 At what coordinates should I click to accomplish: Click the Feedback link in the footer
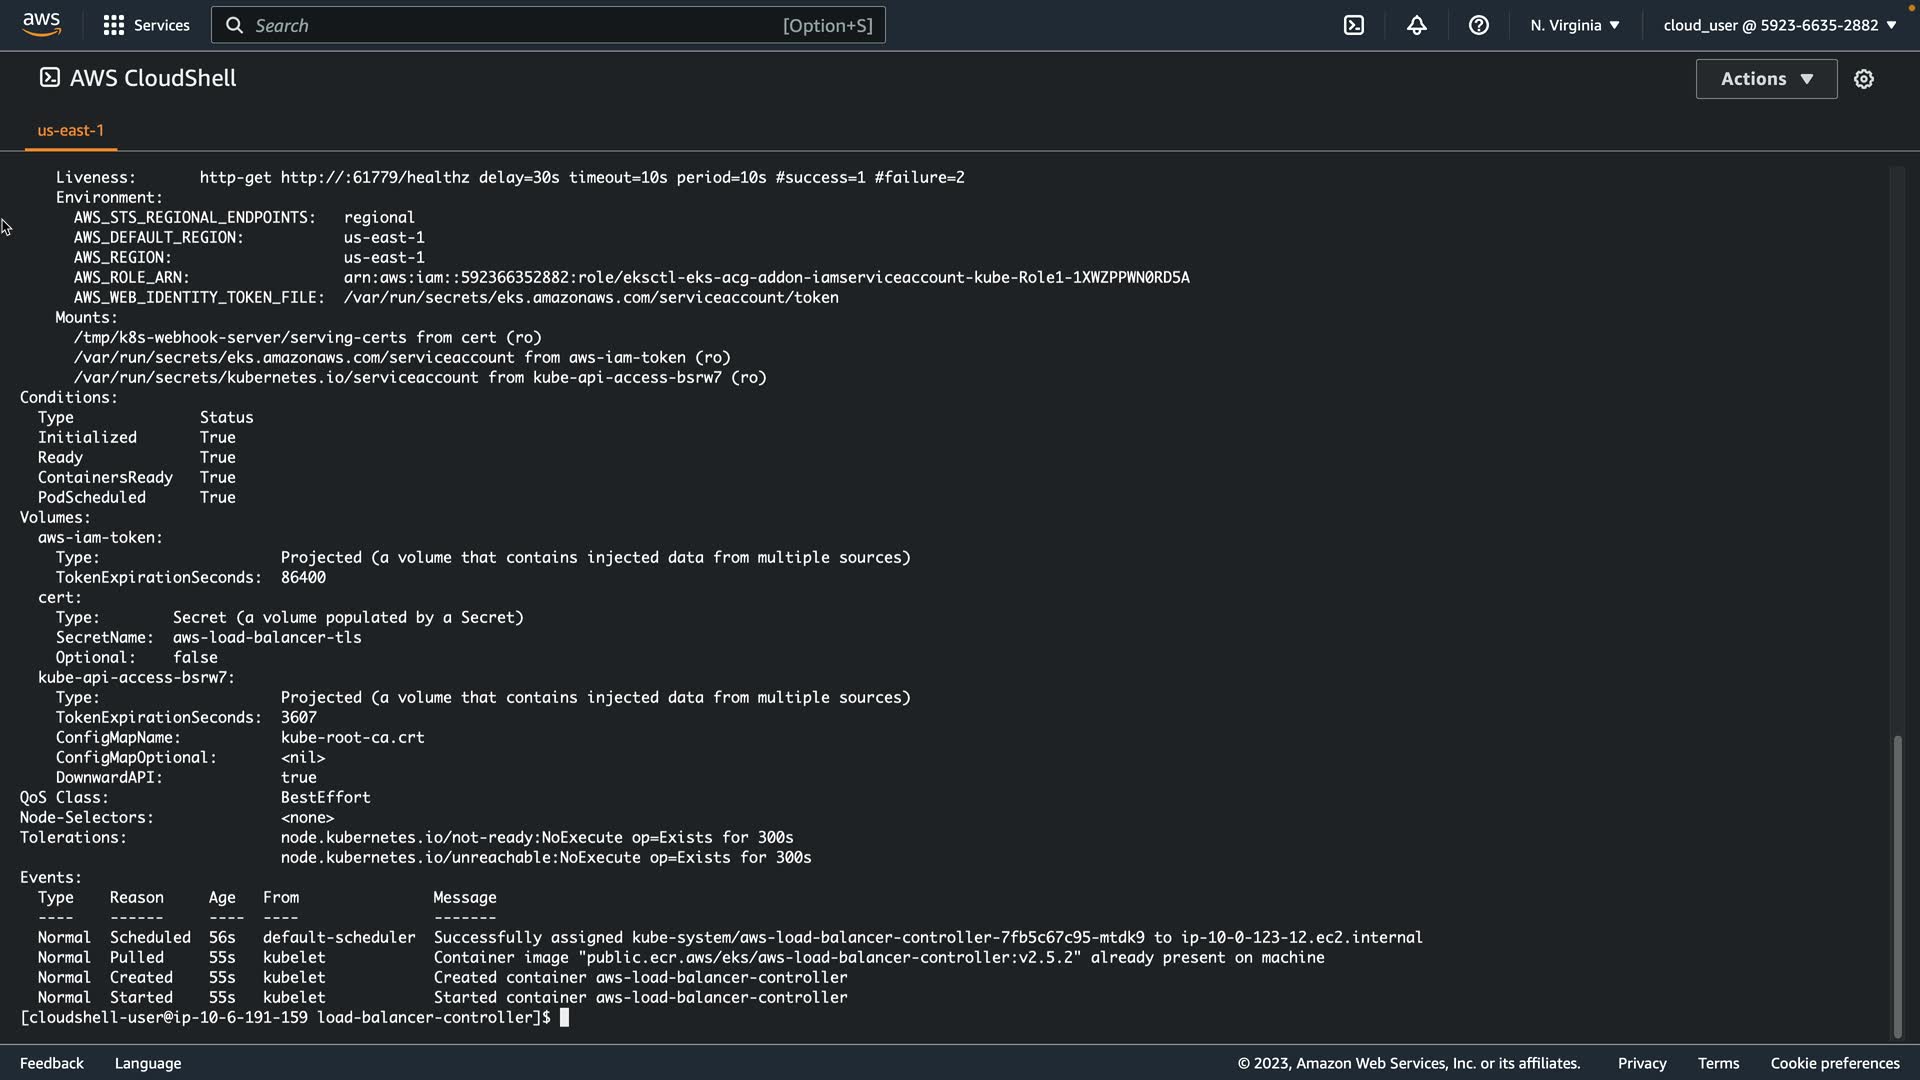[52, 1063]
